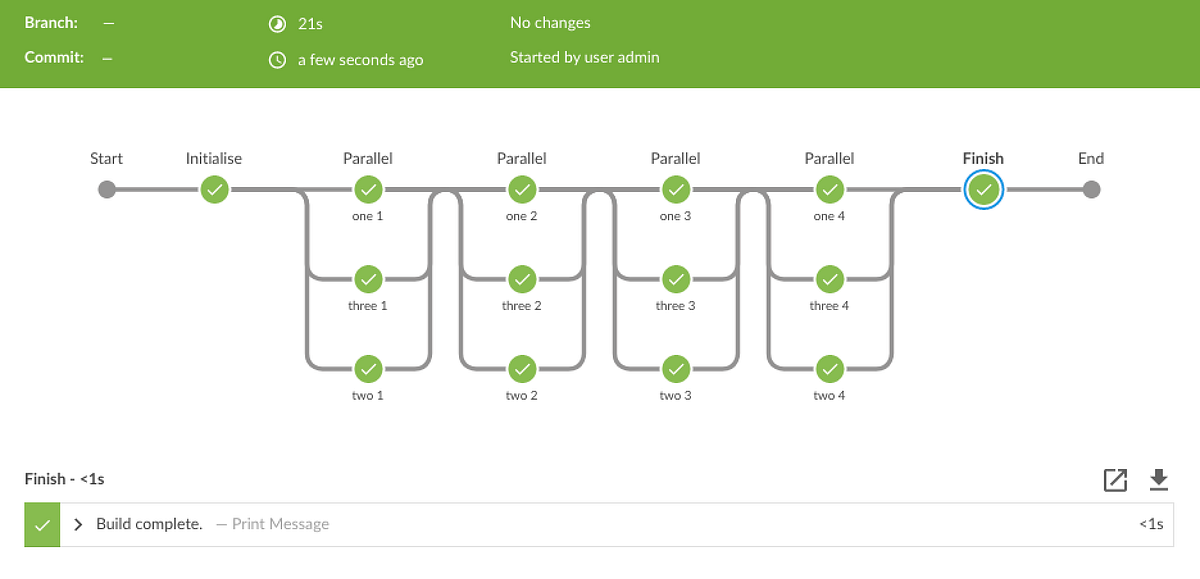Expand the Build complete Print Message step
This screenshot has height=579, width=1200.
pyautogui.click(x=76, y=523)
